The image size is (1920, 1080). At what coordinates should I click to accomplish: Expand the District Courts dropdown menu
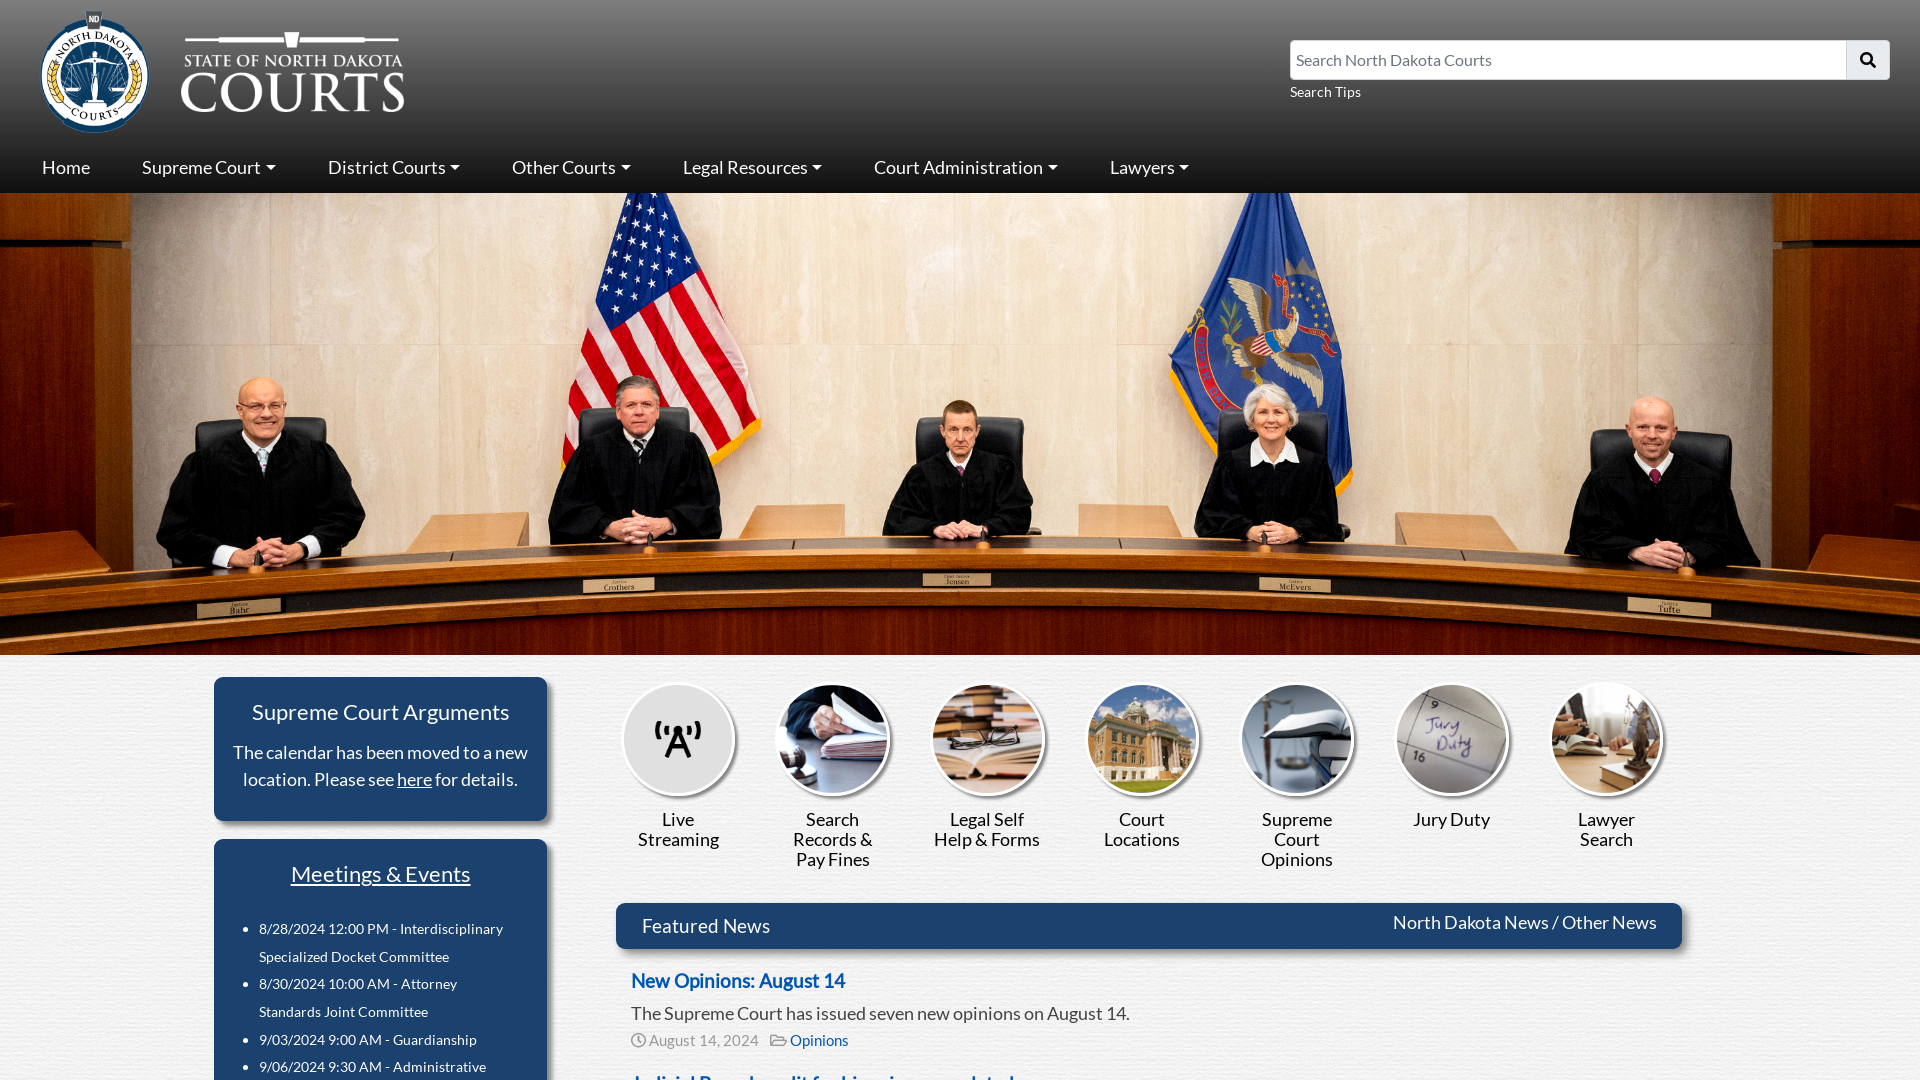coord(394,167)
